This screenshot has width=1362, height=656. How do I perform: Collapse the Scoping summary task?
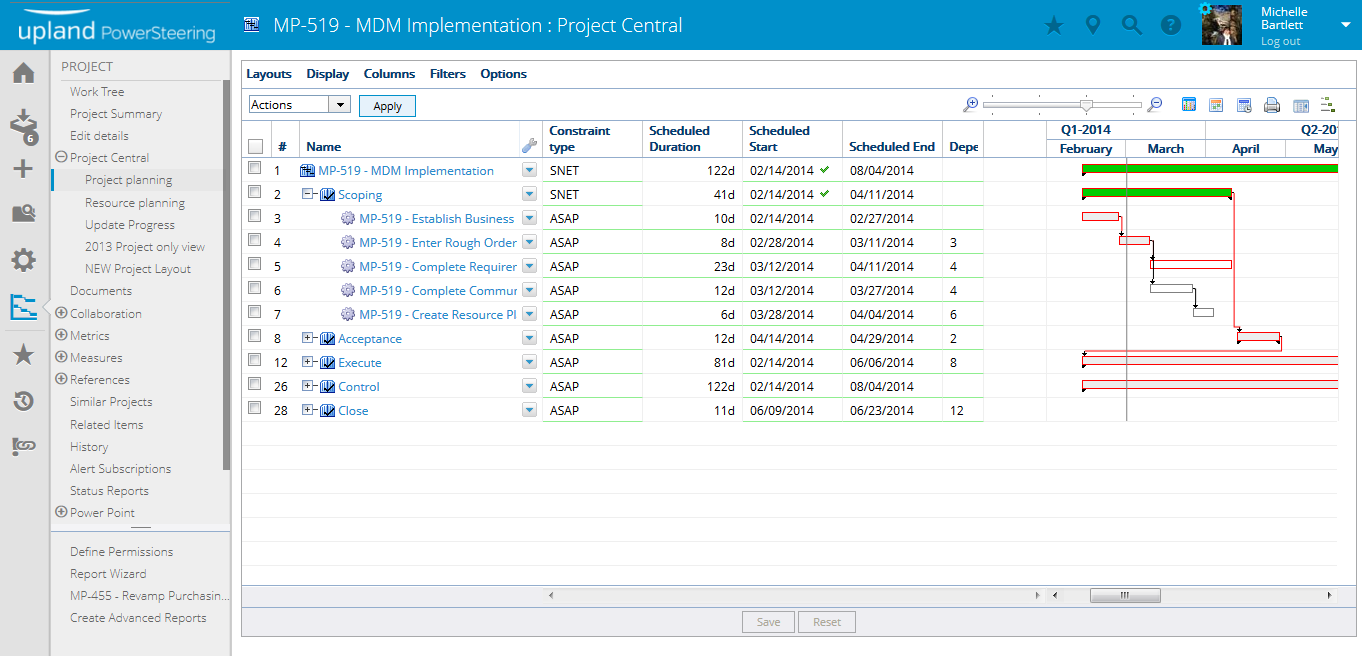(308, 194)
